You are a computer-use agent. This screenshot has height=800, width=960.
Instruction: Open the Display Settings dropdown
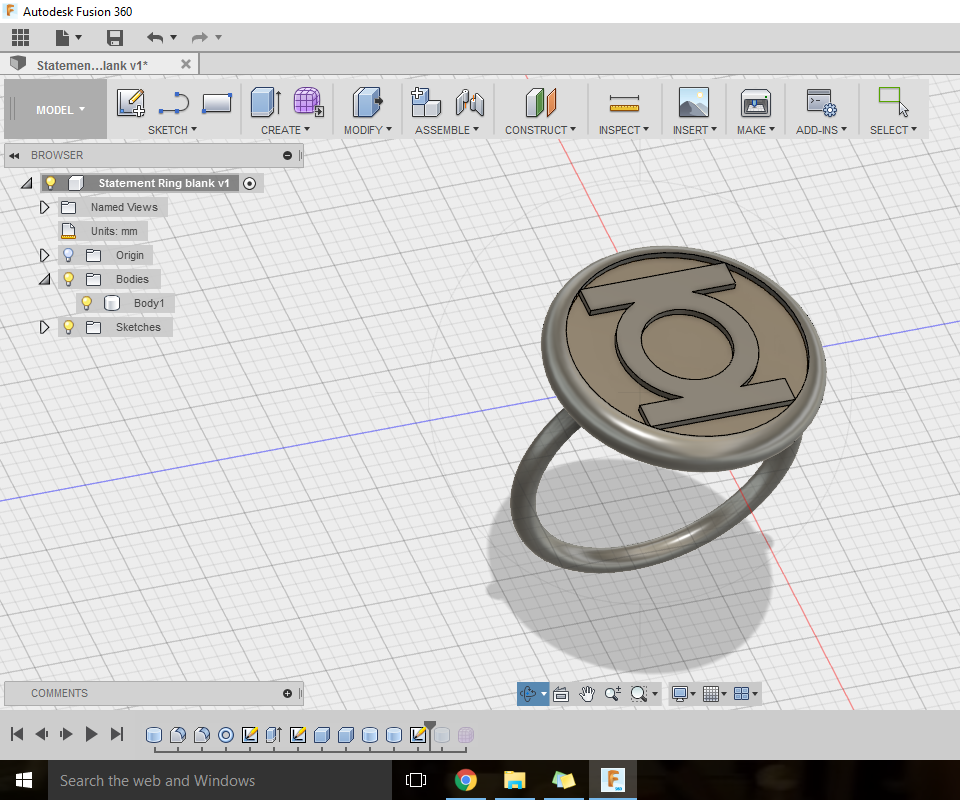683,693
